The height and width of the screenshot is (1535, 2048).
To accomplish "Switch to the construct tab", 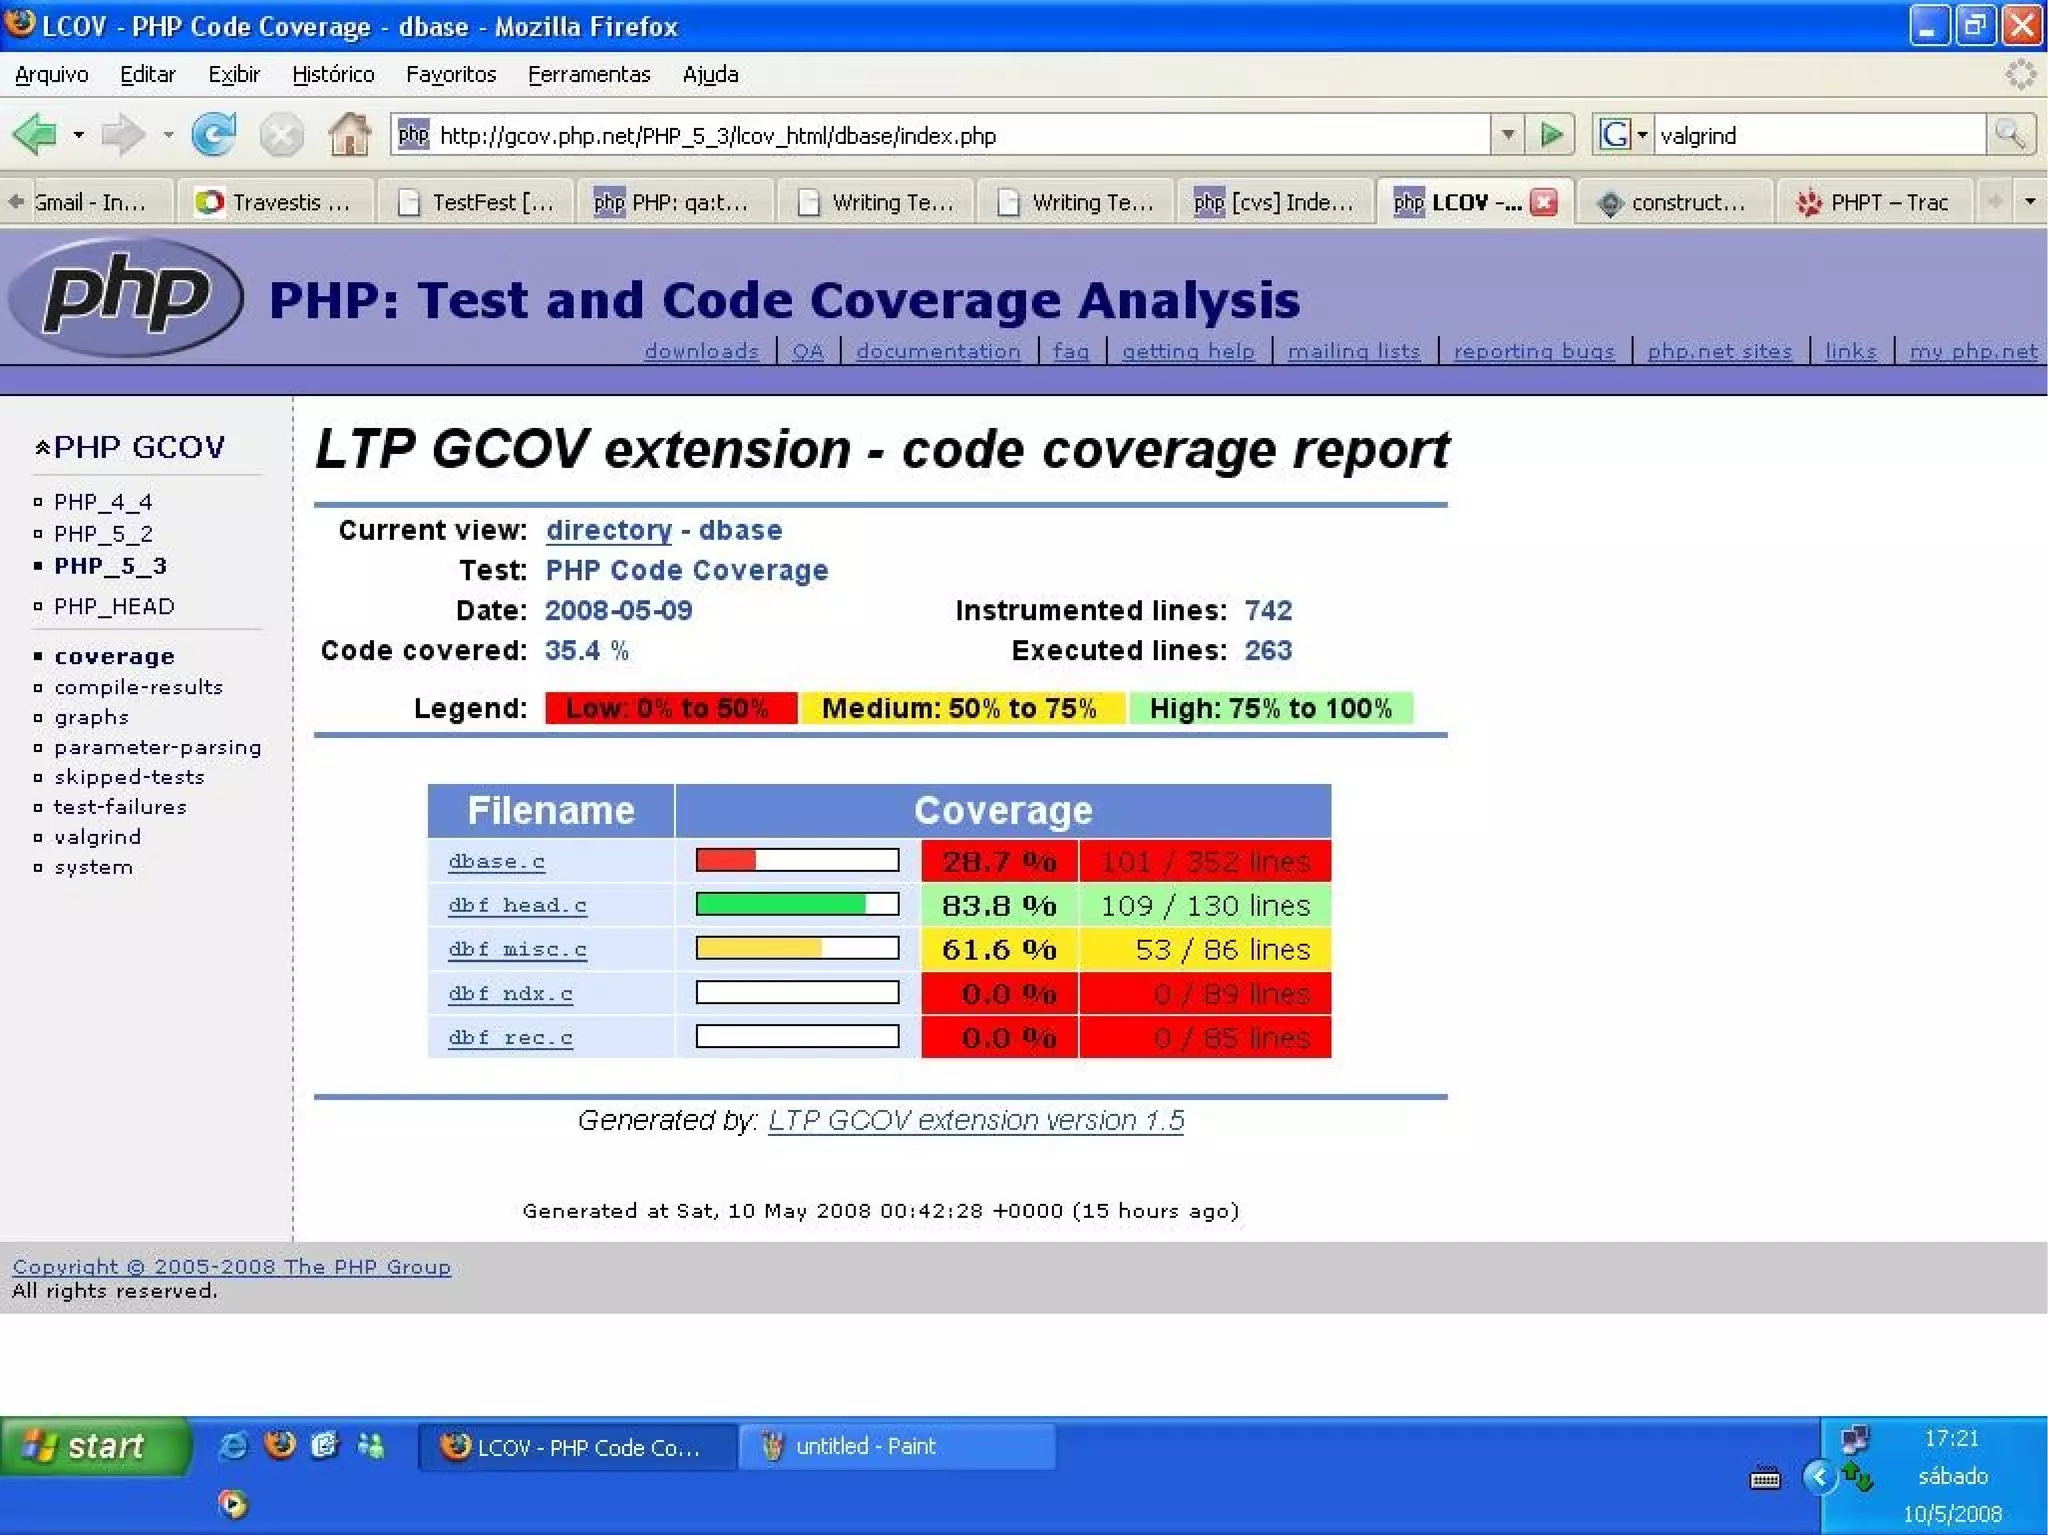I will point(1675,202).
